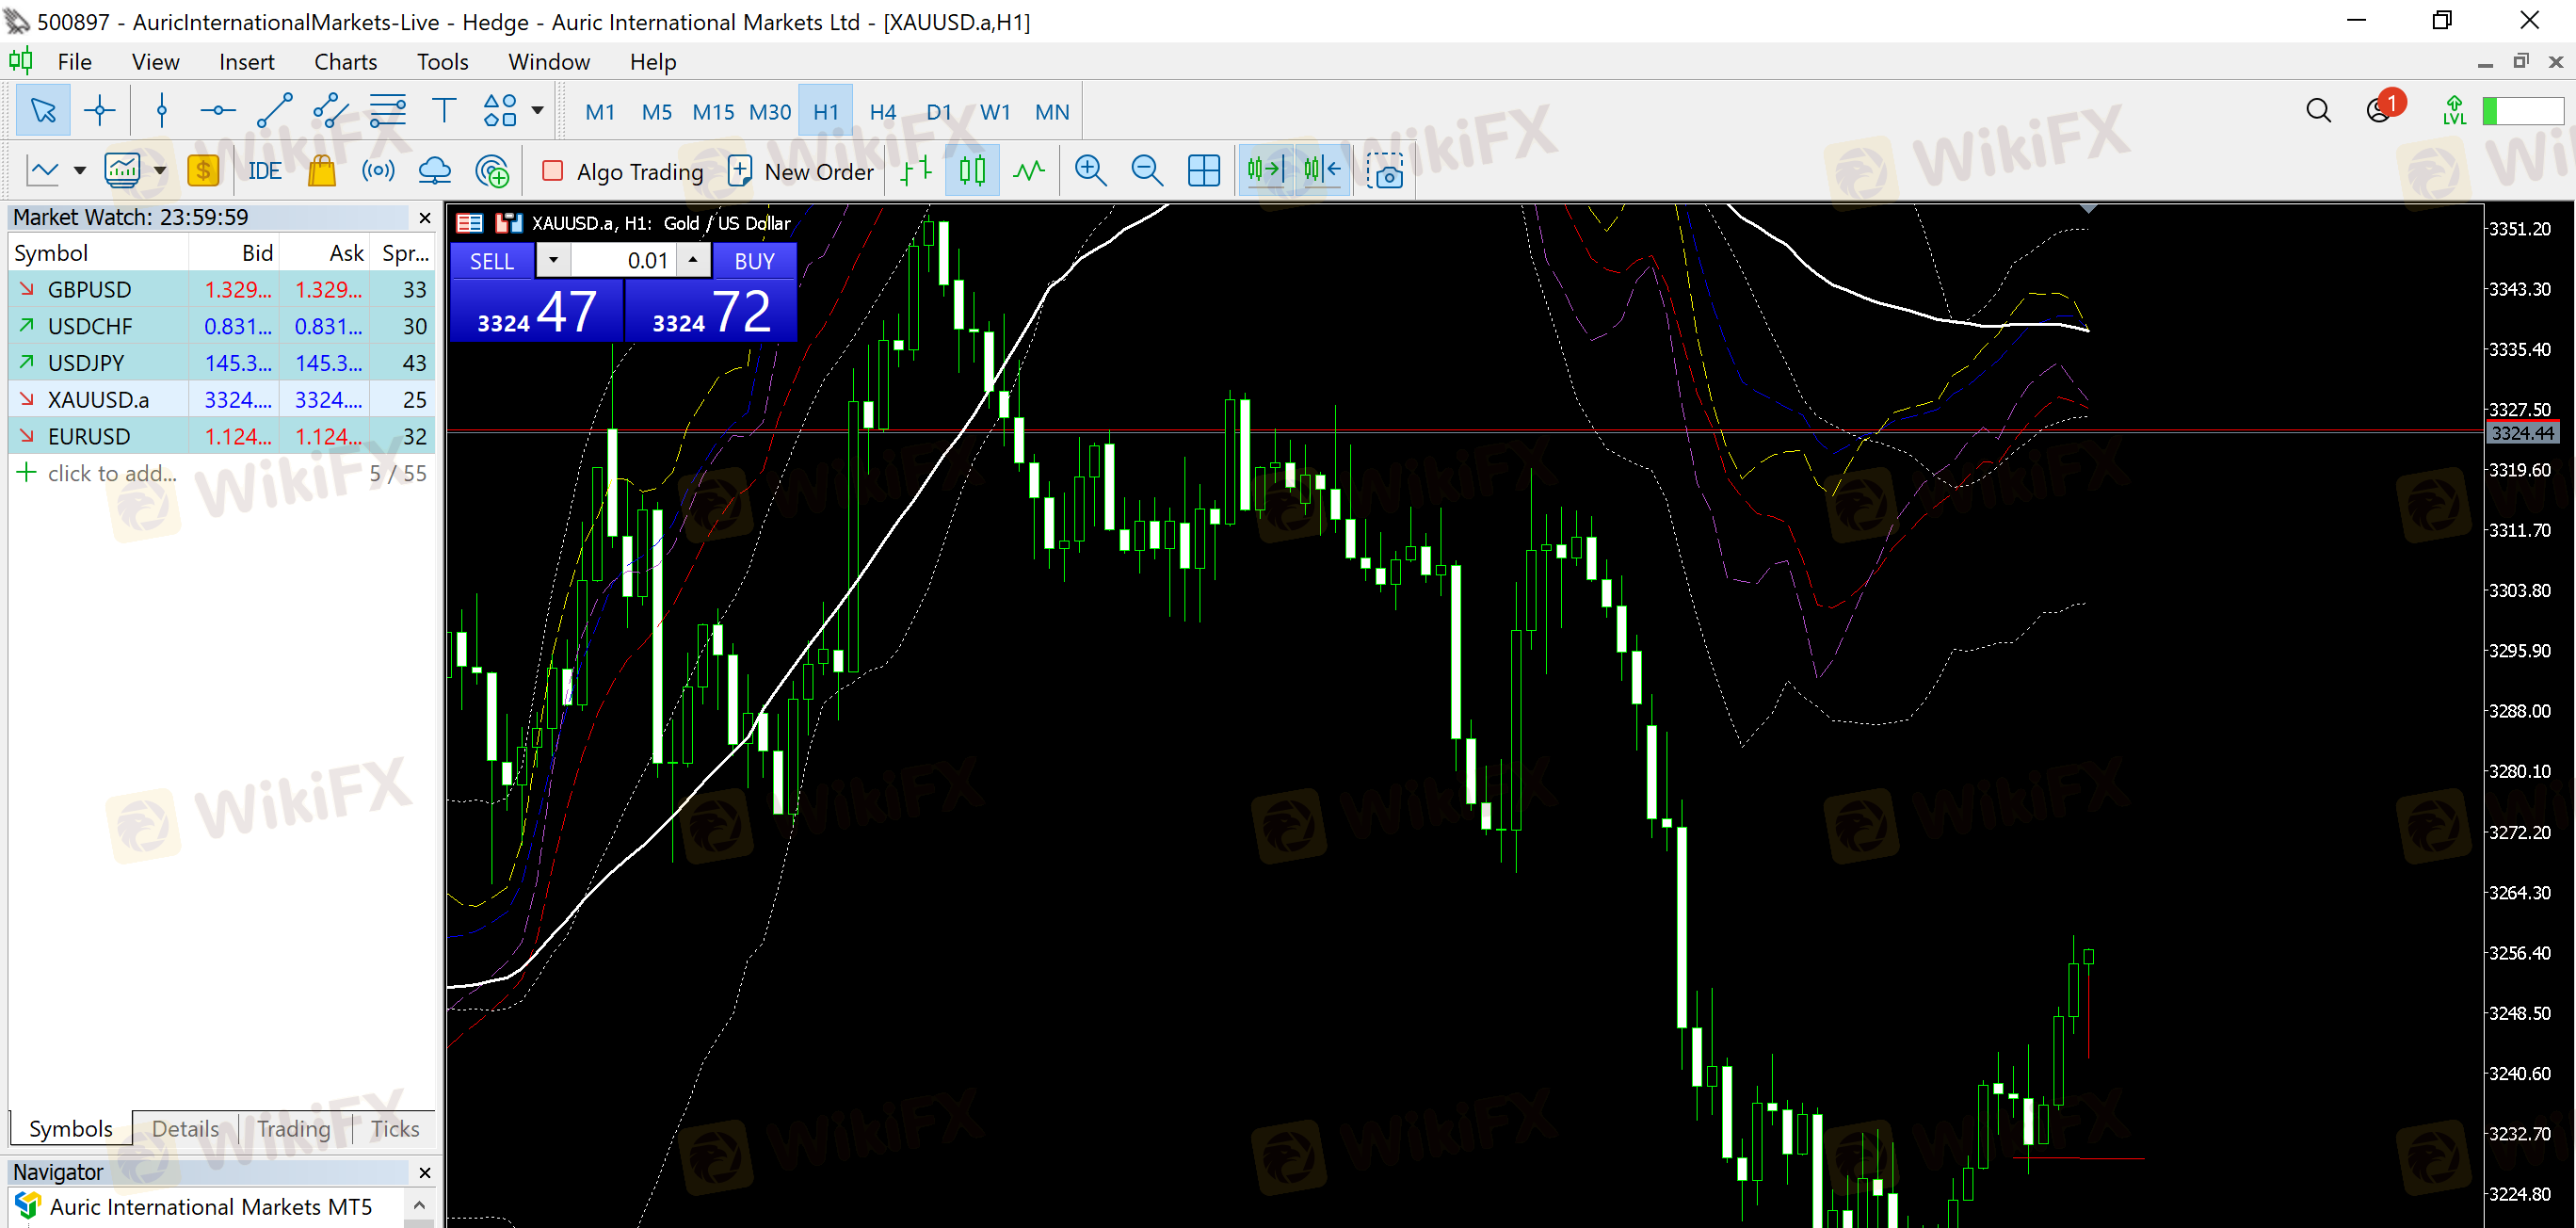Click the Zoom Out magnifier icon
This screenshot has width=2576, height=1228.
click(1146, 171)
